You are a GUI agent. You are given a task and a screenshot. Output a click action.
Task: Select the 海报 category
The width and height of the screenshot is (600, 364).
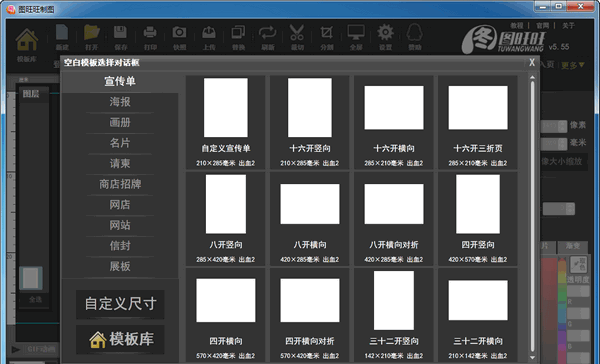point(120,102)
